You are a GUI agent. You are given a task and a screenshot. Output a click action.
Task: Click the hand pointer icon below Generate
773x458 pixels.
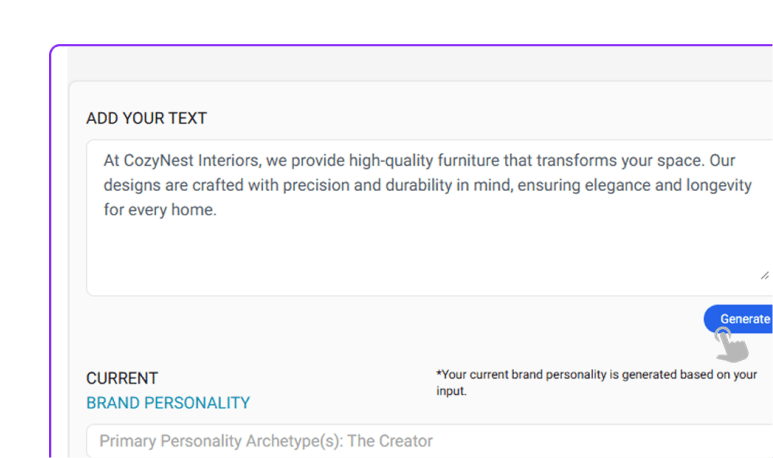733,346
